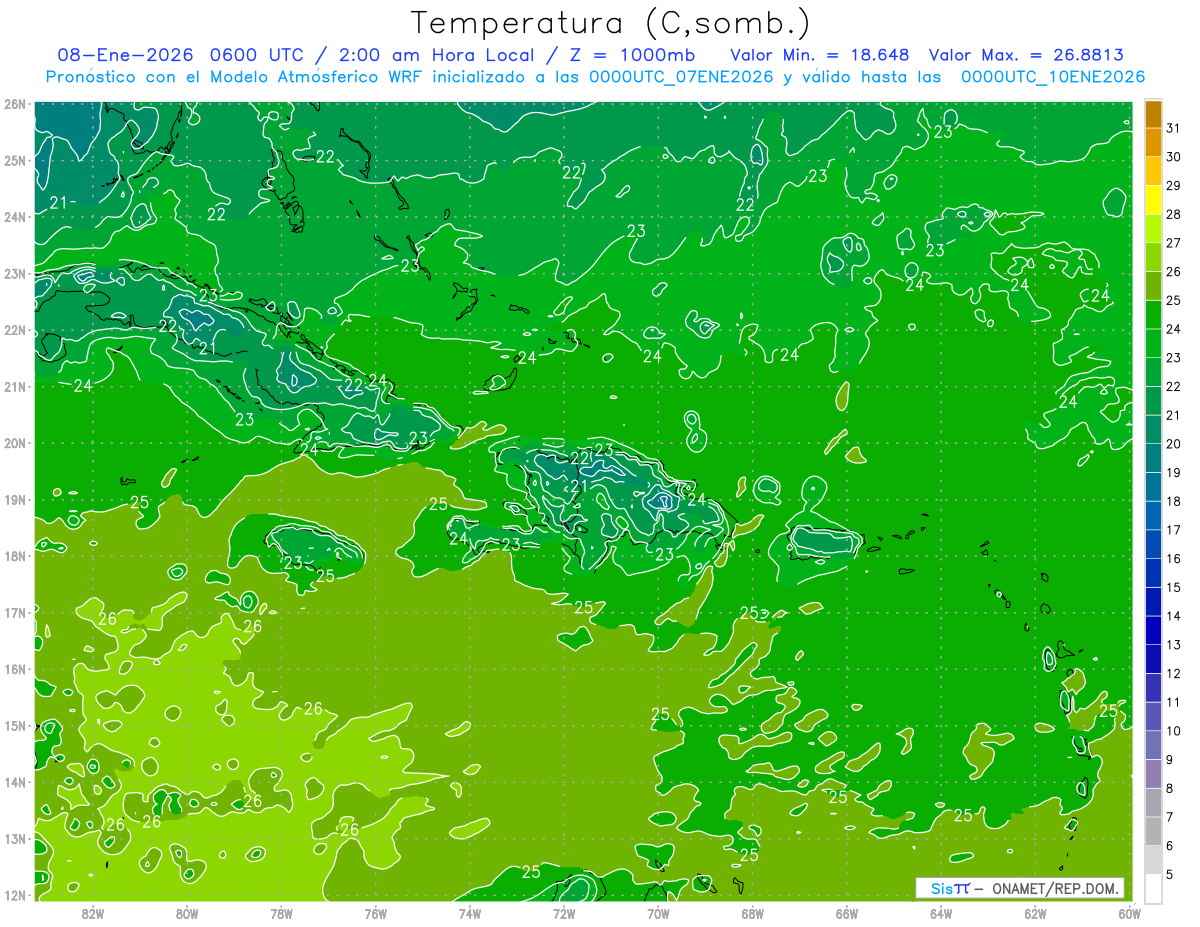Click the orange color bar segment between 30 and 31
The image size is (1200, 927).
tap(1153, 143)
